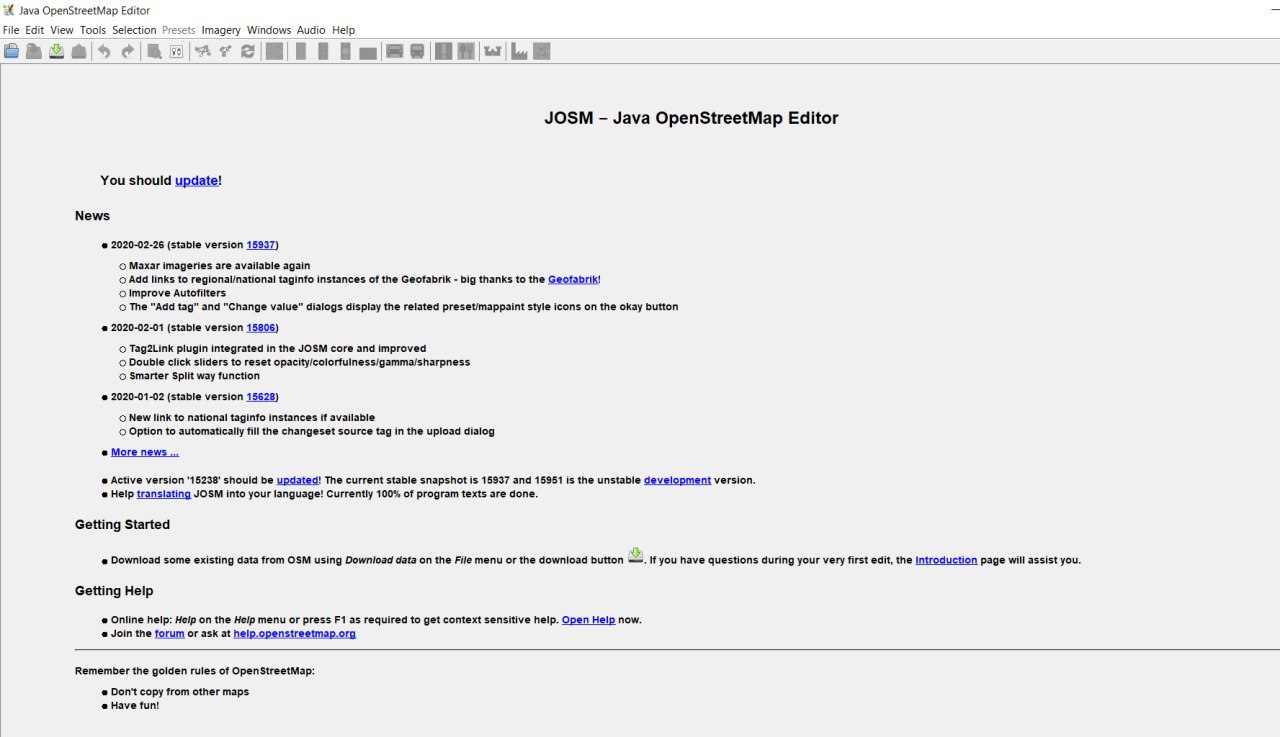Open the stable version 15806 link
Screen dimensions: 1280x737
[x=261, y=328]
